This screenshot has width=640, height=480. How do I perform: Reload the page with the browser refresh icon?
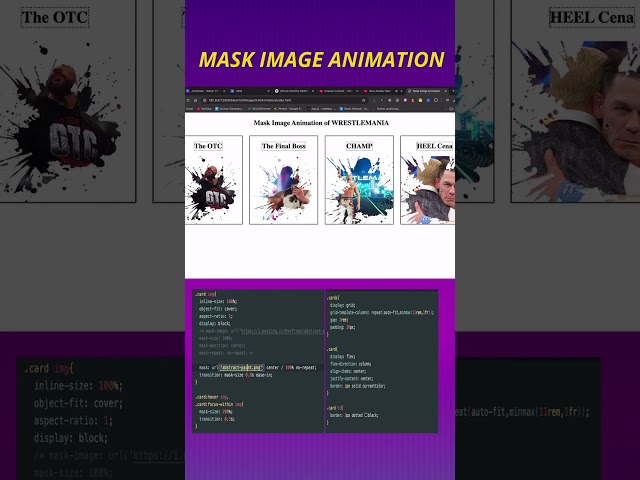click(188, 100)
